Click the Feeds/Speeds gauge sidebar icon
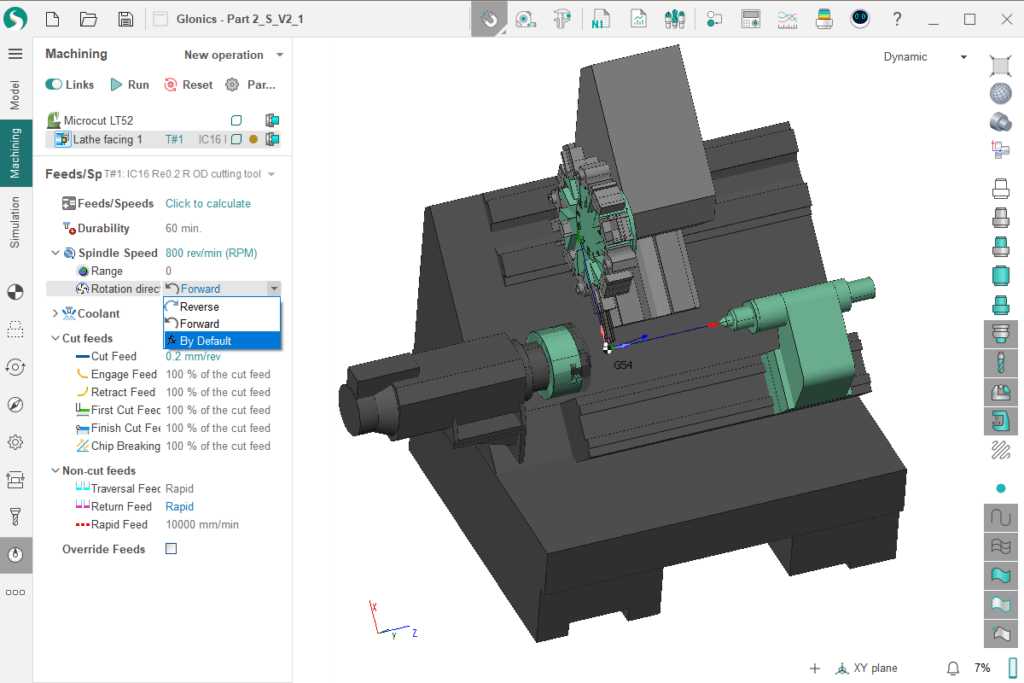 click(15, 554)
